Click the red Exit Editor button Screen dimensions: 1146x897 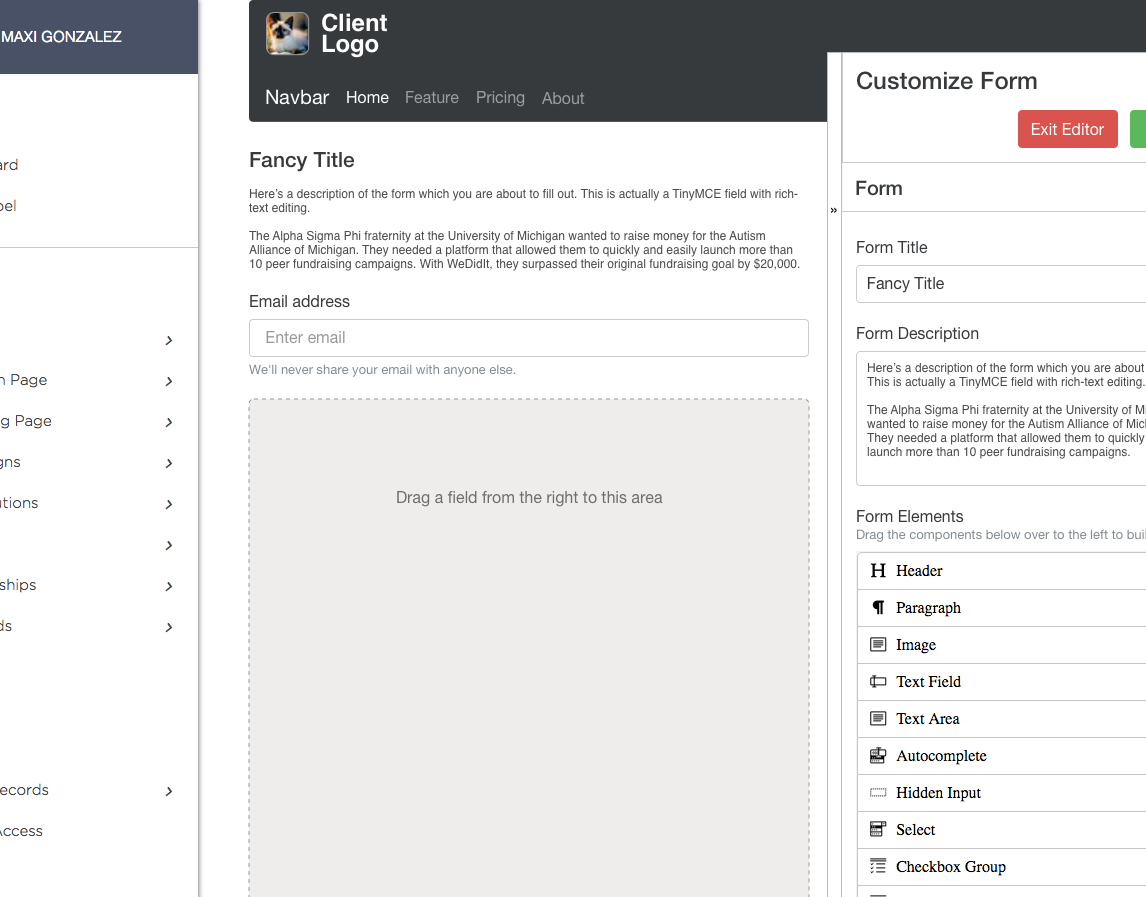pos(1067,129)
